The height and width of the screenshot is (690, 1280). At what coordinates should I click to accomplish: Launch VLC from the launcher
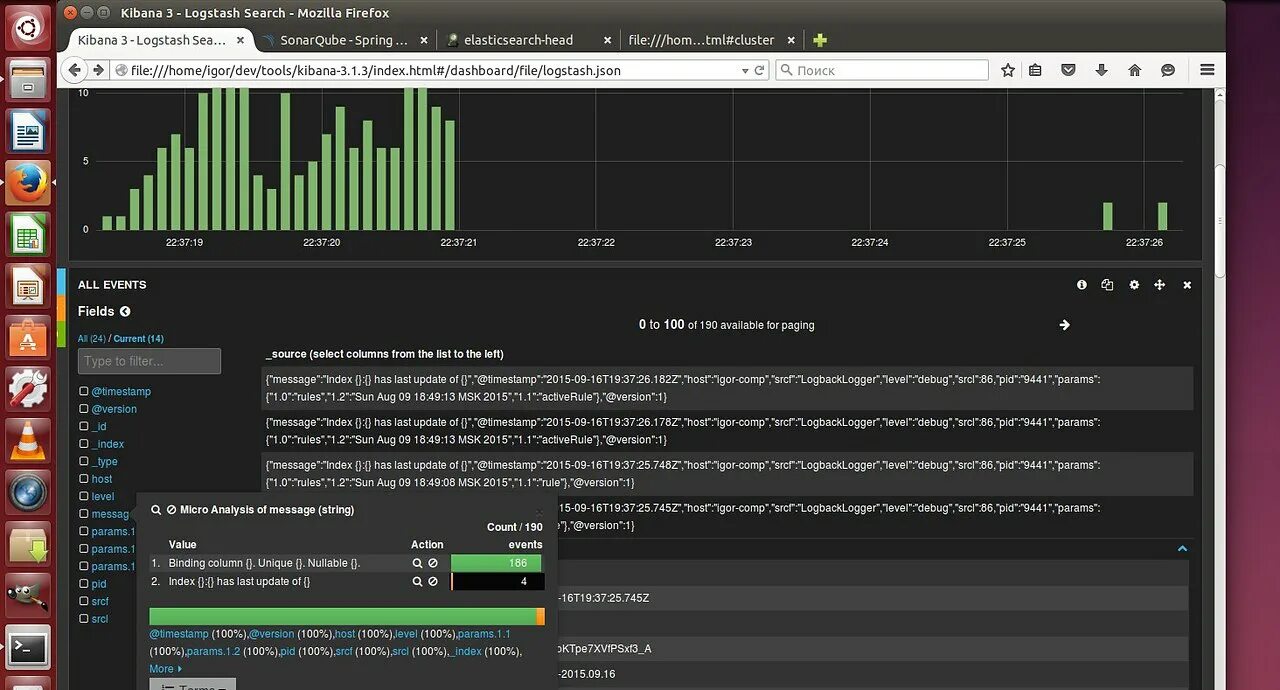point(27,440)
